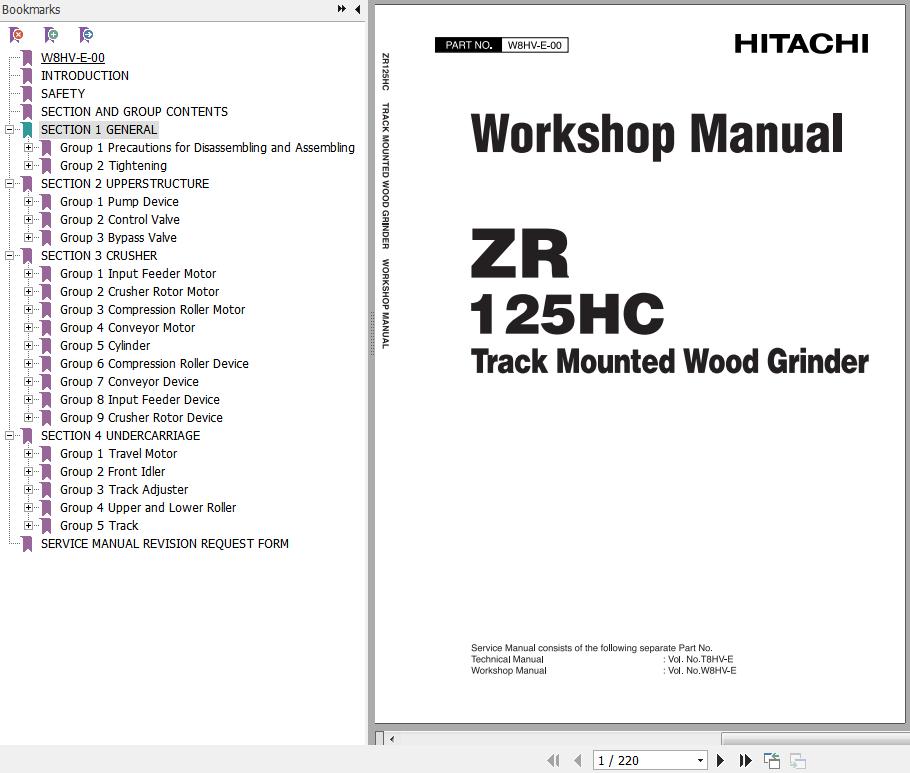Expand Group 1 Pump Device bookmark
The width and height of the screenshot is (910, 773).
pos(28,201)
